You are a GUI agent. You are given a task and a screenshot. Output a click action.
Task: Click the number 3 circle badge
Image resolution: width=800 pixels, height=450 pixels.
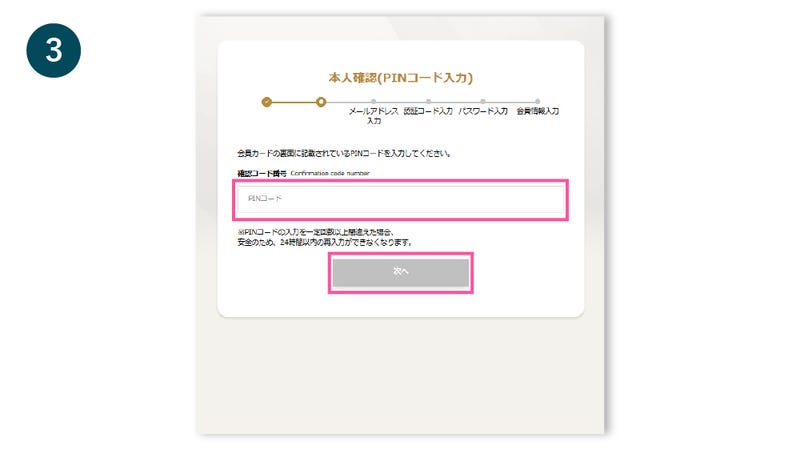(54, 51)
